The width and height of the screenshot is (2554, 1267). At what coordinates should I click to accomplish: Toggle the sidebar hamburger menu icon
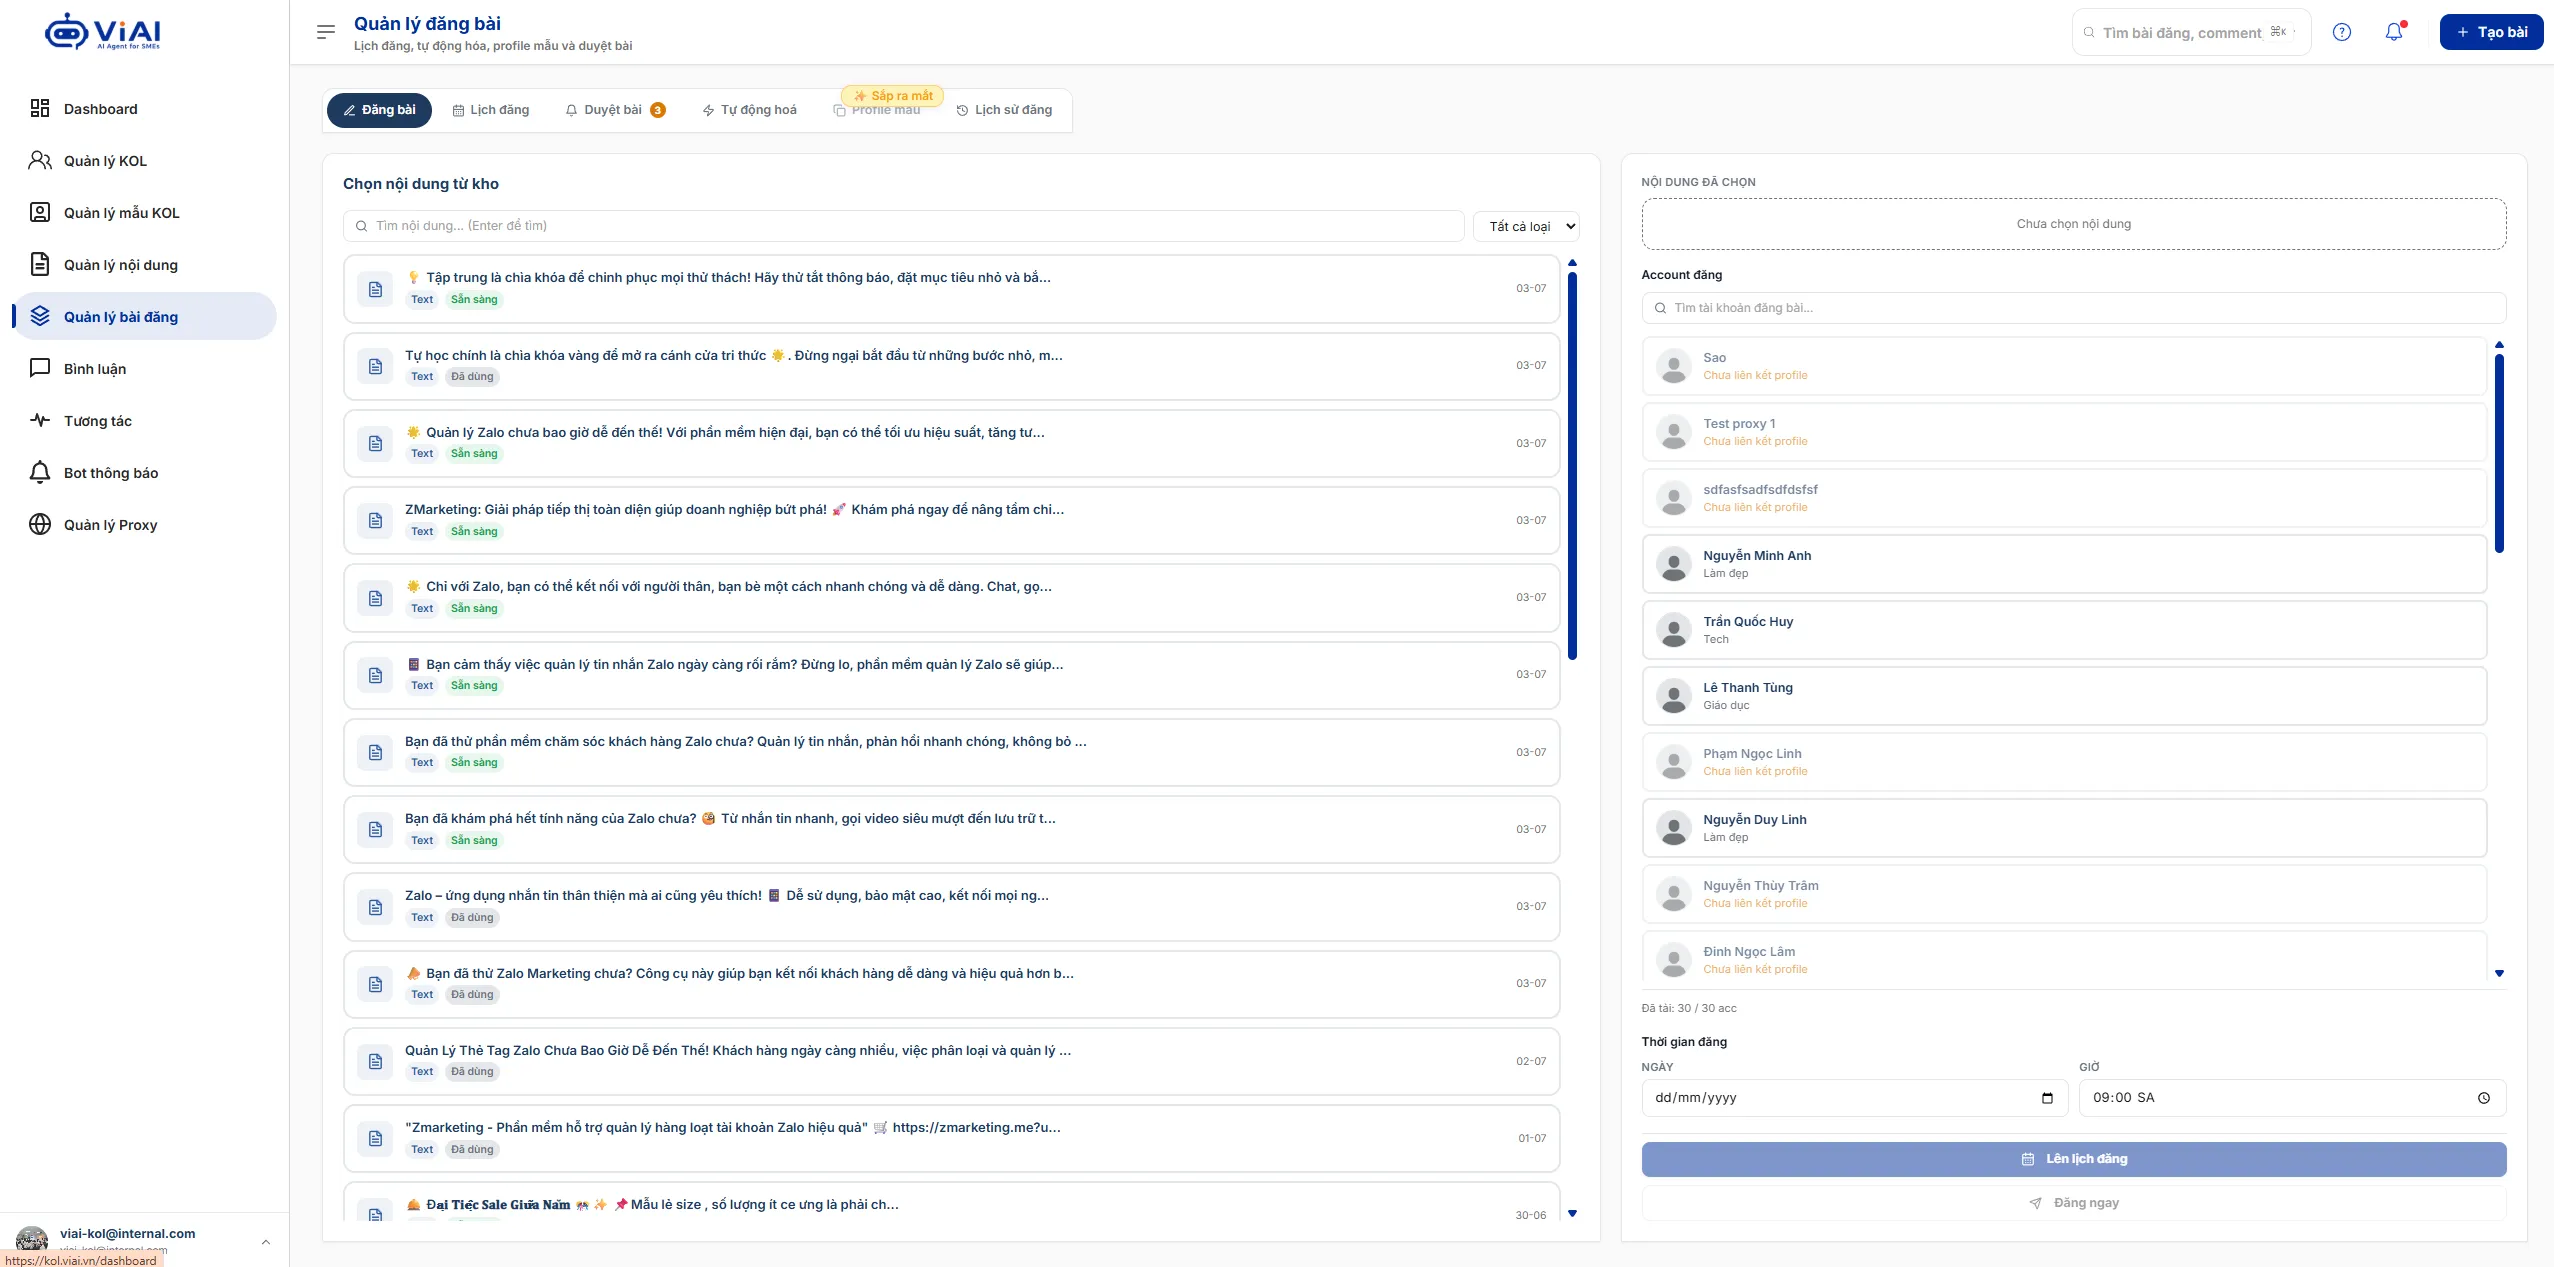point(325,32)
